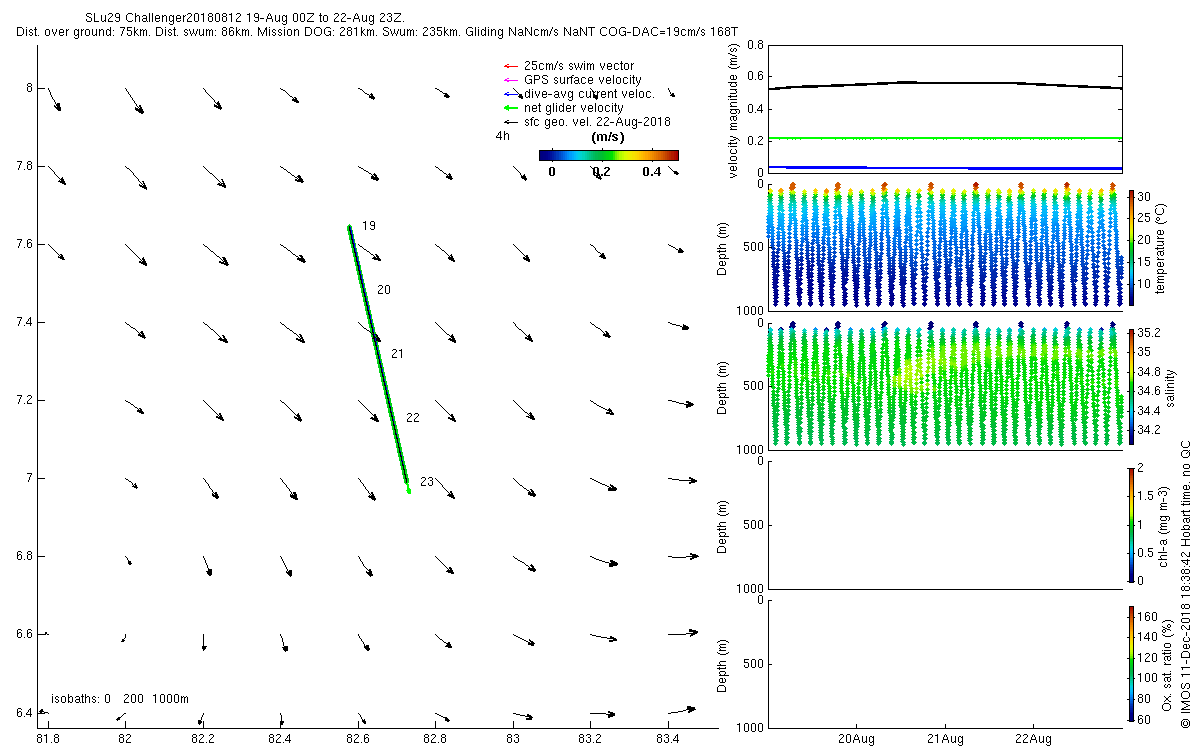The height and width of the screenshot is (750, 1200).
Task: Click the red swim vector legend arrow
Action: 509,66
